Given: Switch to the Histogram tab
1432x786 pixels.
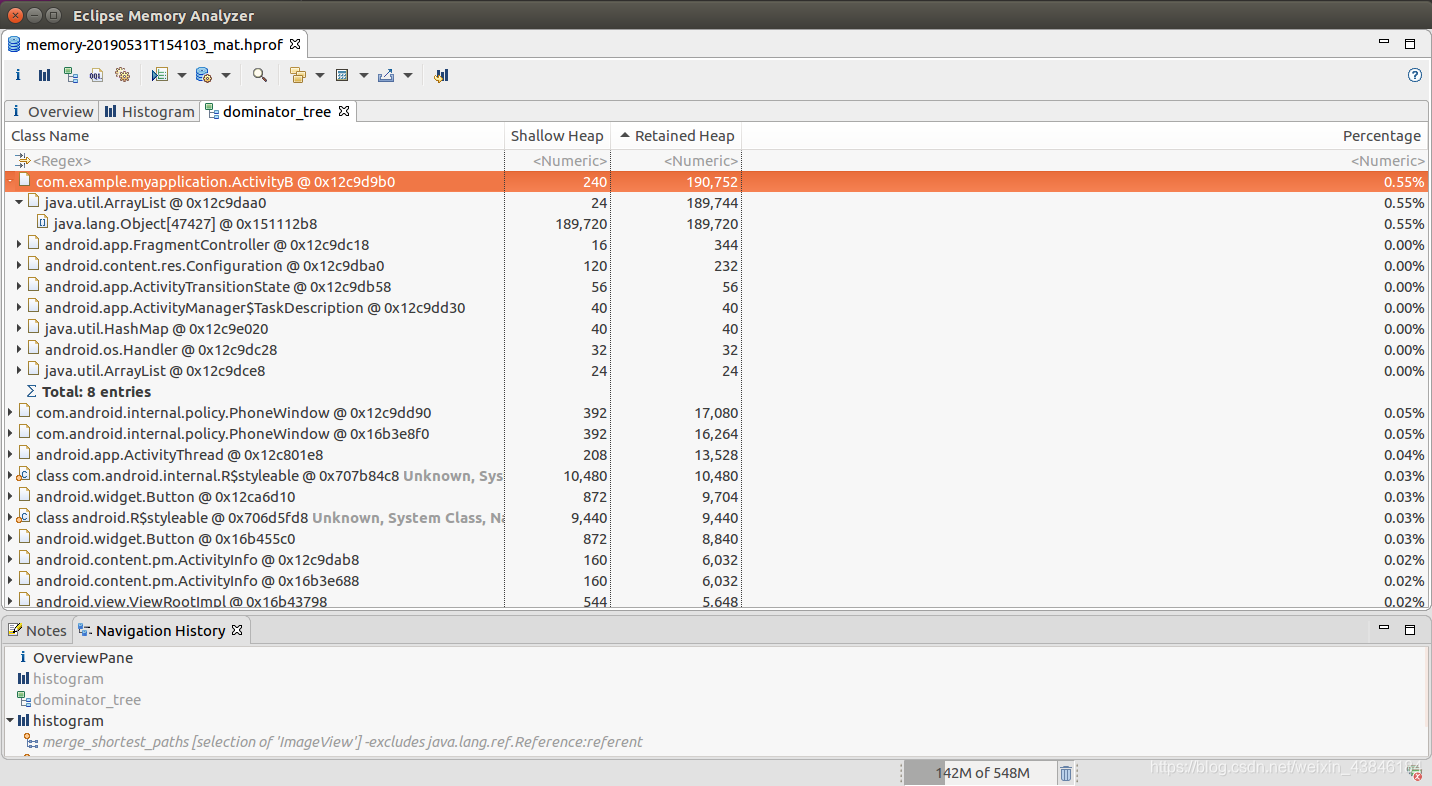Looking at the screenshot, I should [x=149, y=112].
